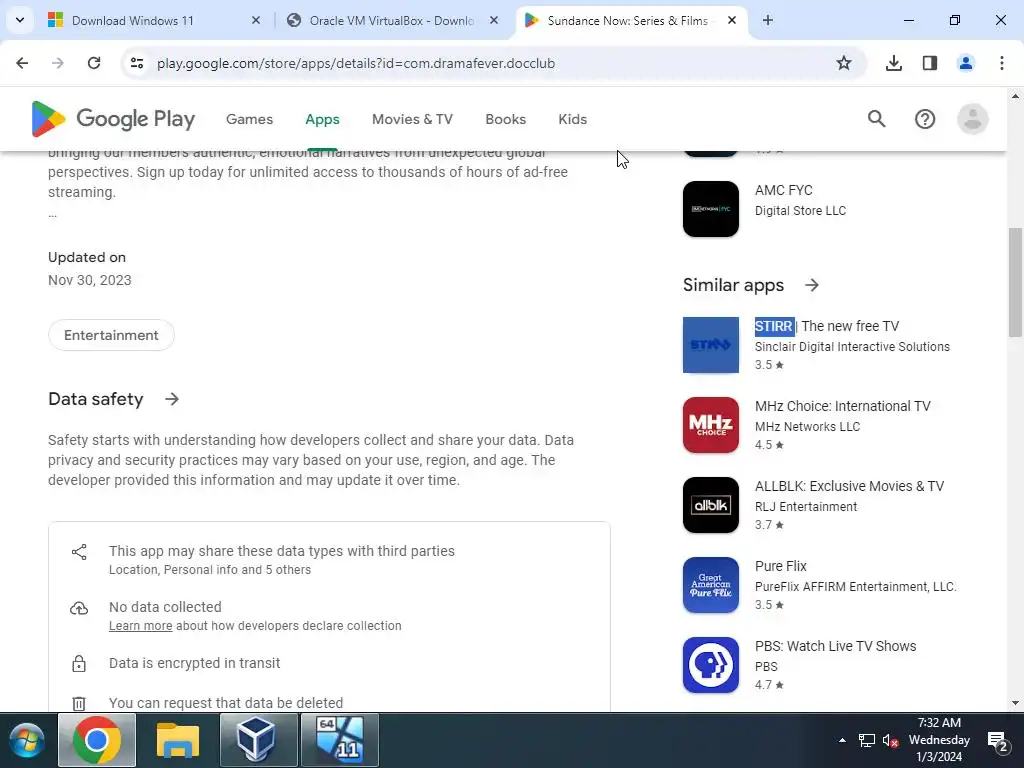Open MHz Choice: International TV title
This screenshot has height=768, width=1024.
point(842,406)
